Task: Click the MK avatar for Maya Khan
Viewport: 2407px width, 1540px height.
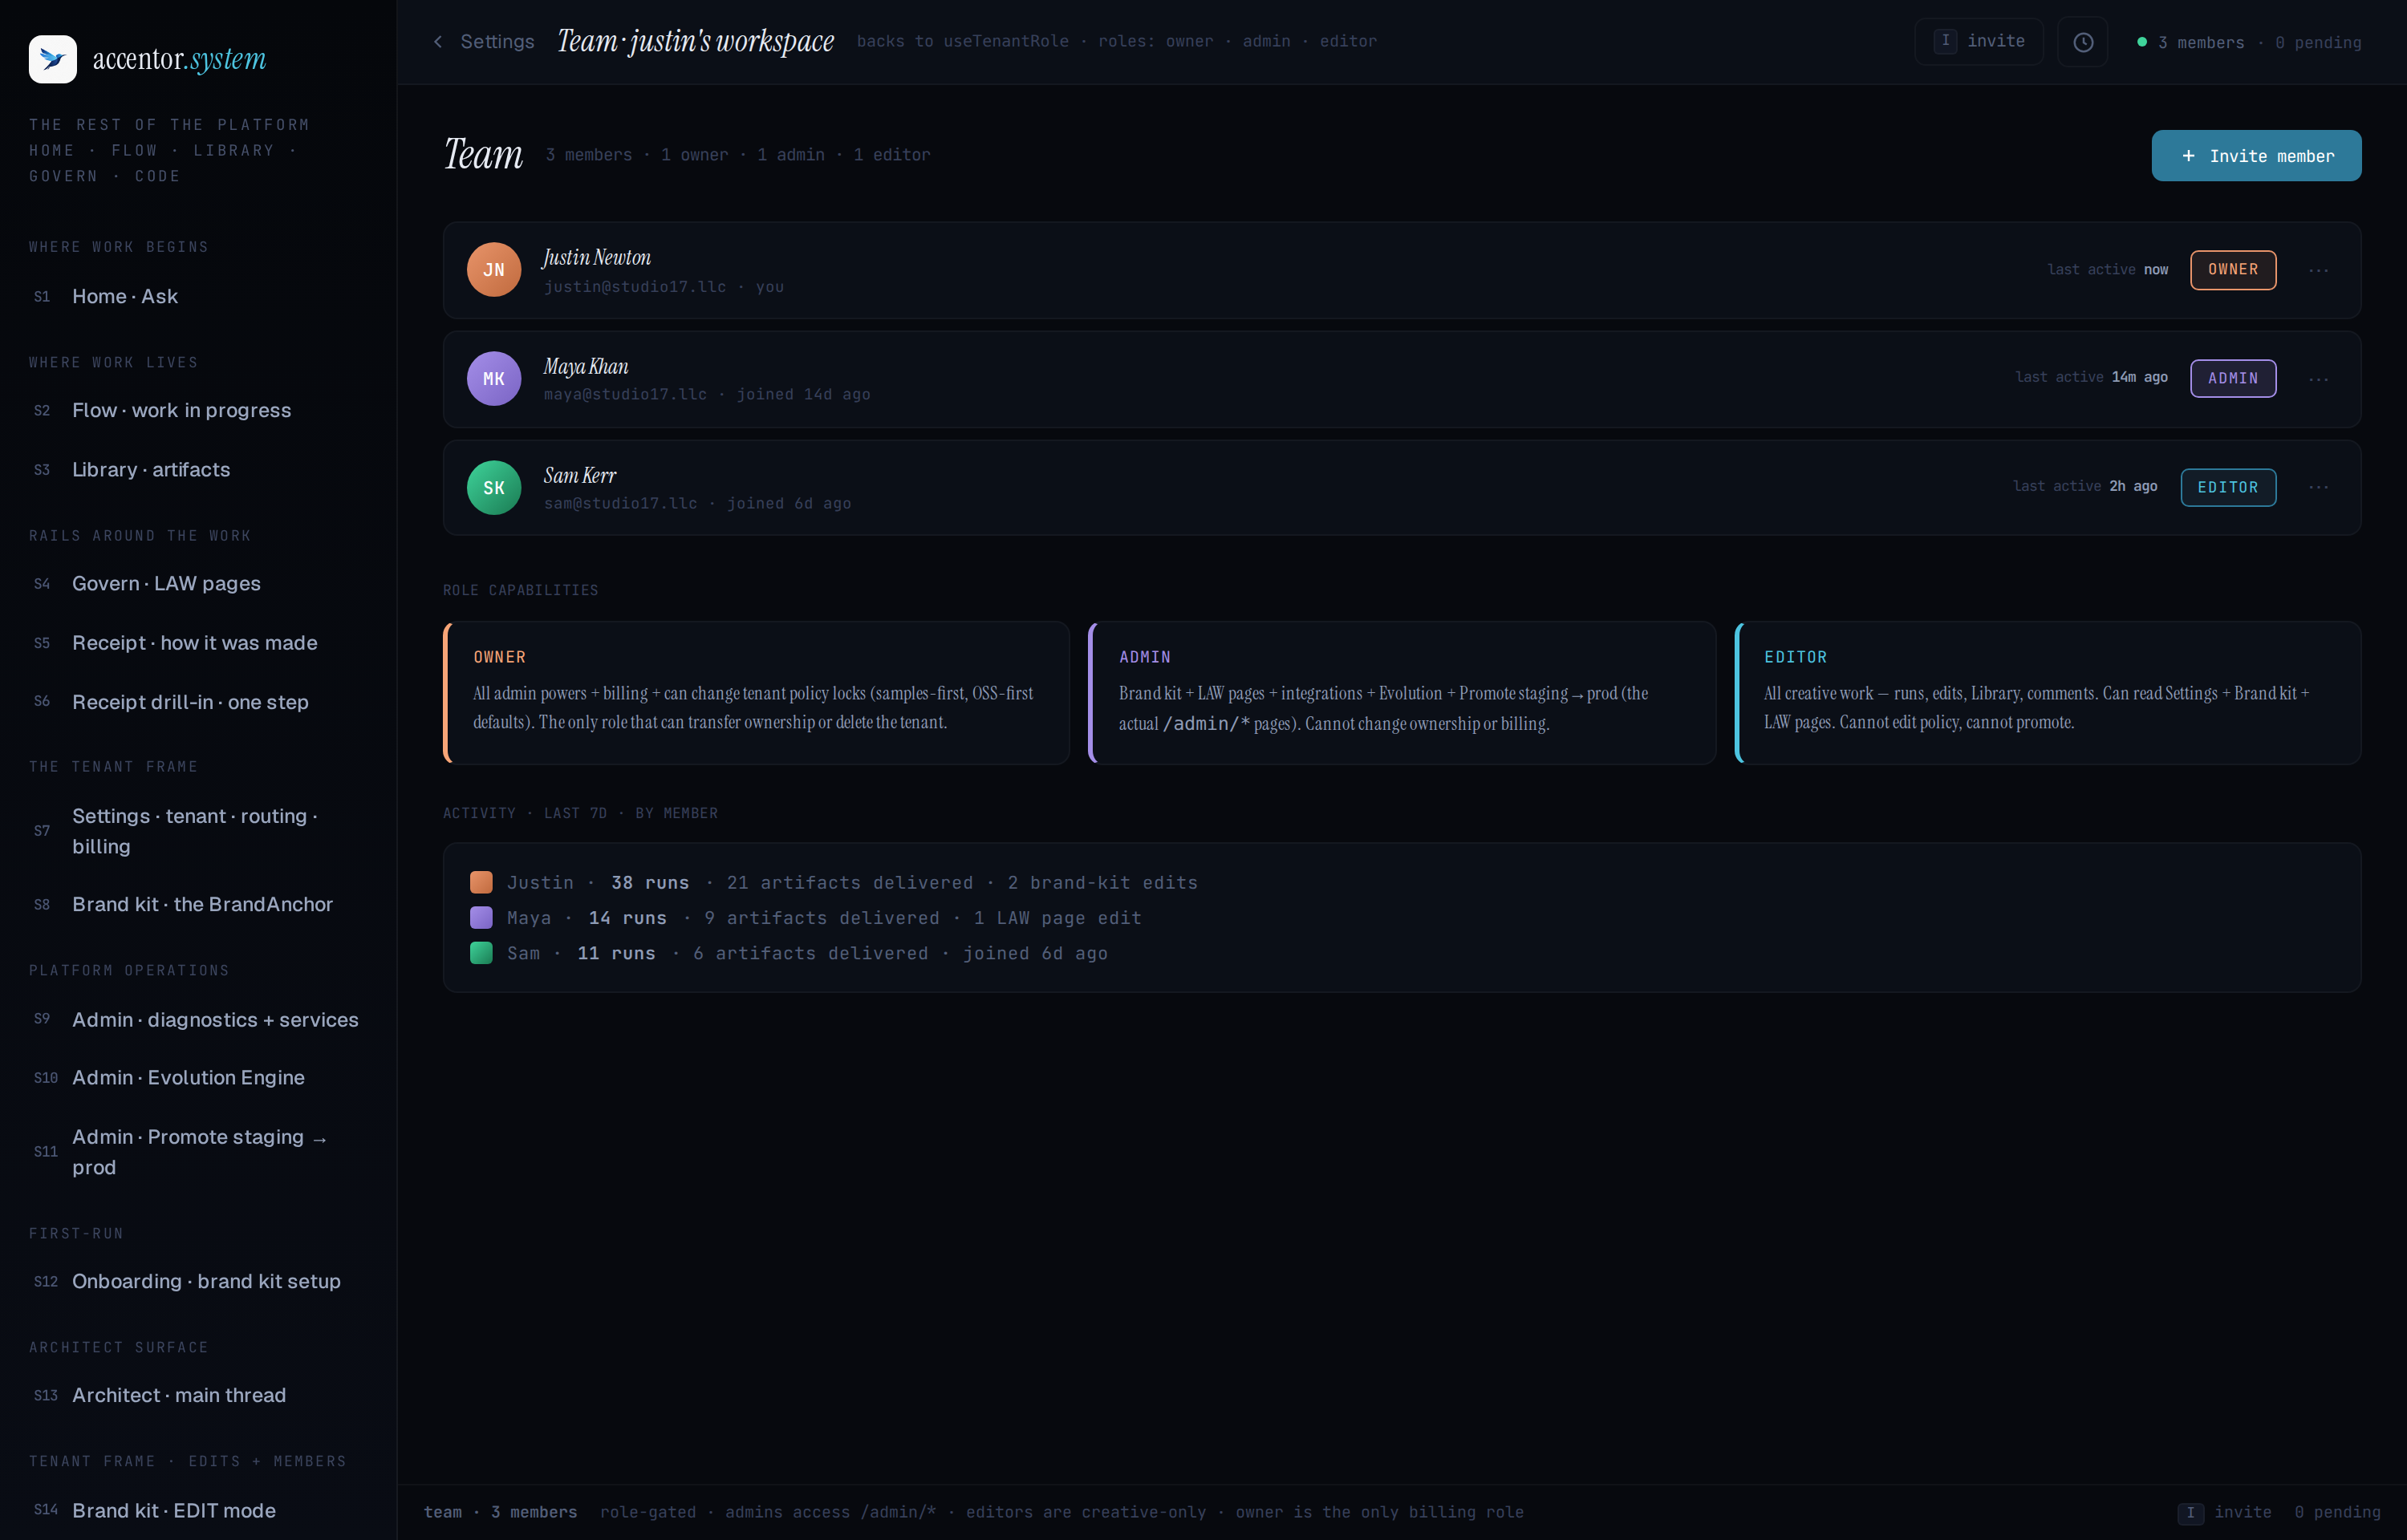Action: pos(494,379)
